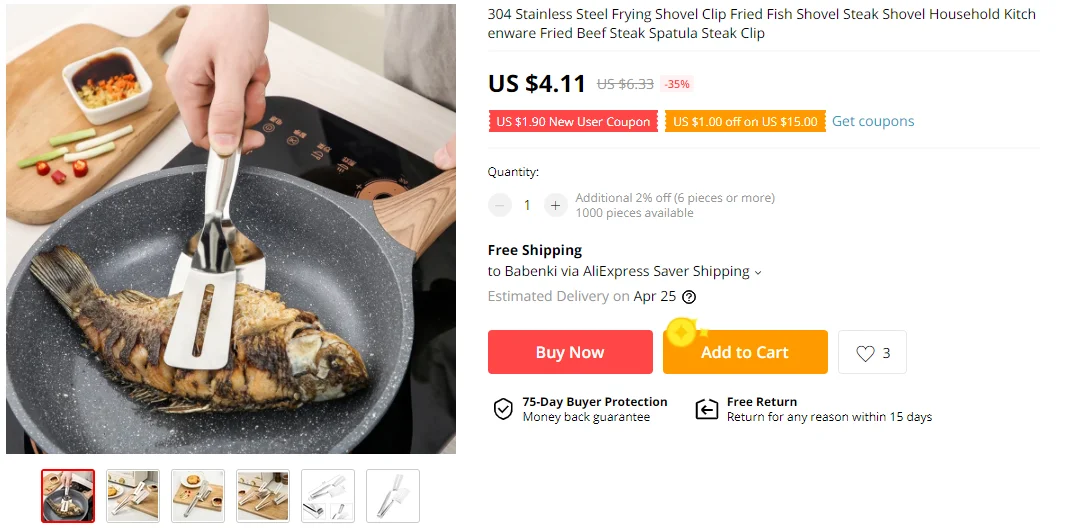The height and width of the screenshot is (531, 1069).
Task: Click the Free Return arrow icon
Action: [x=707, y=409]
